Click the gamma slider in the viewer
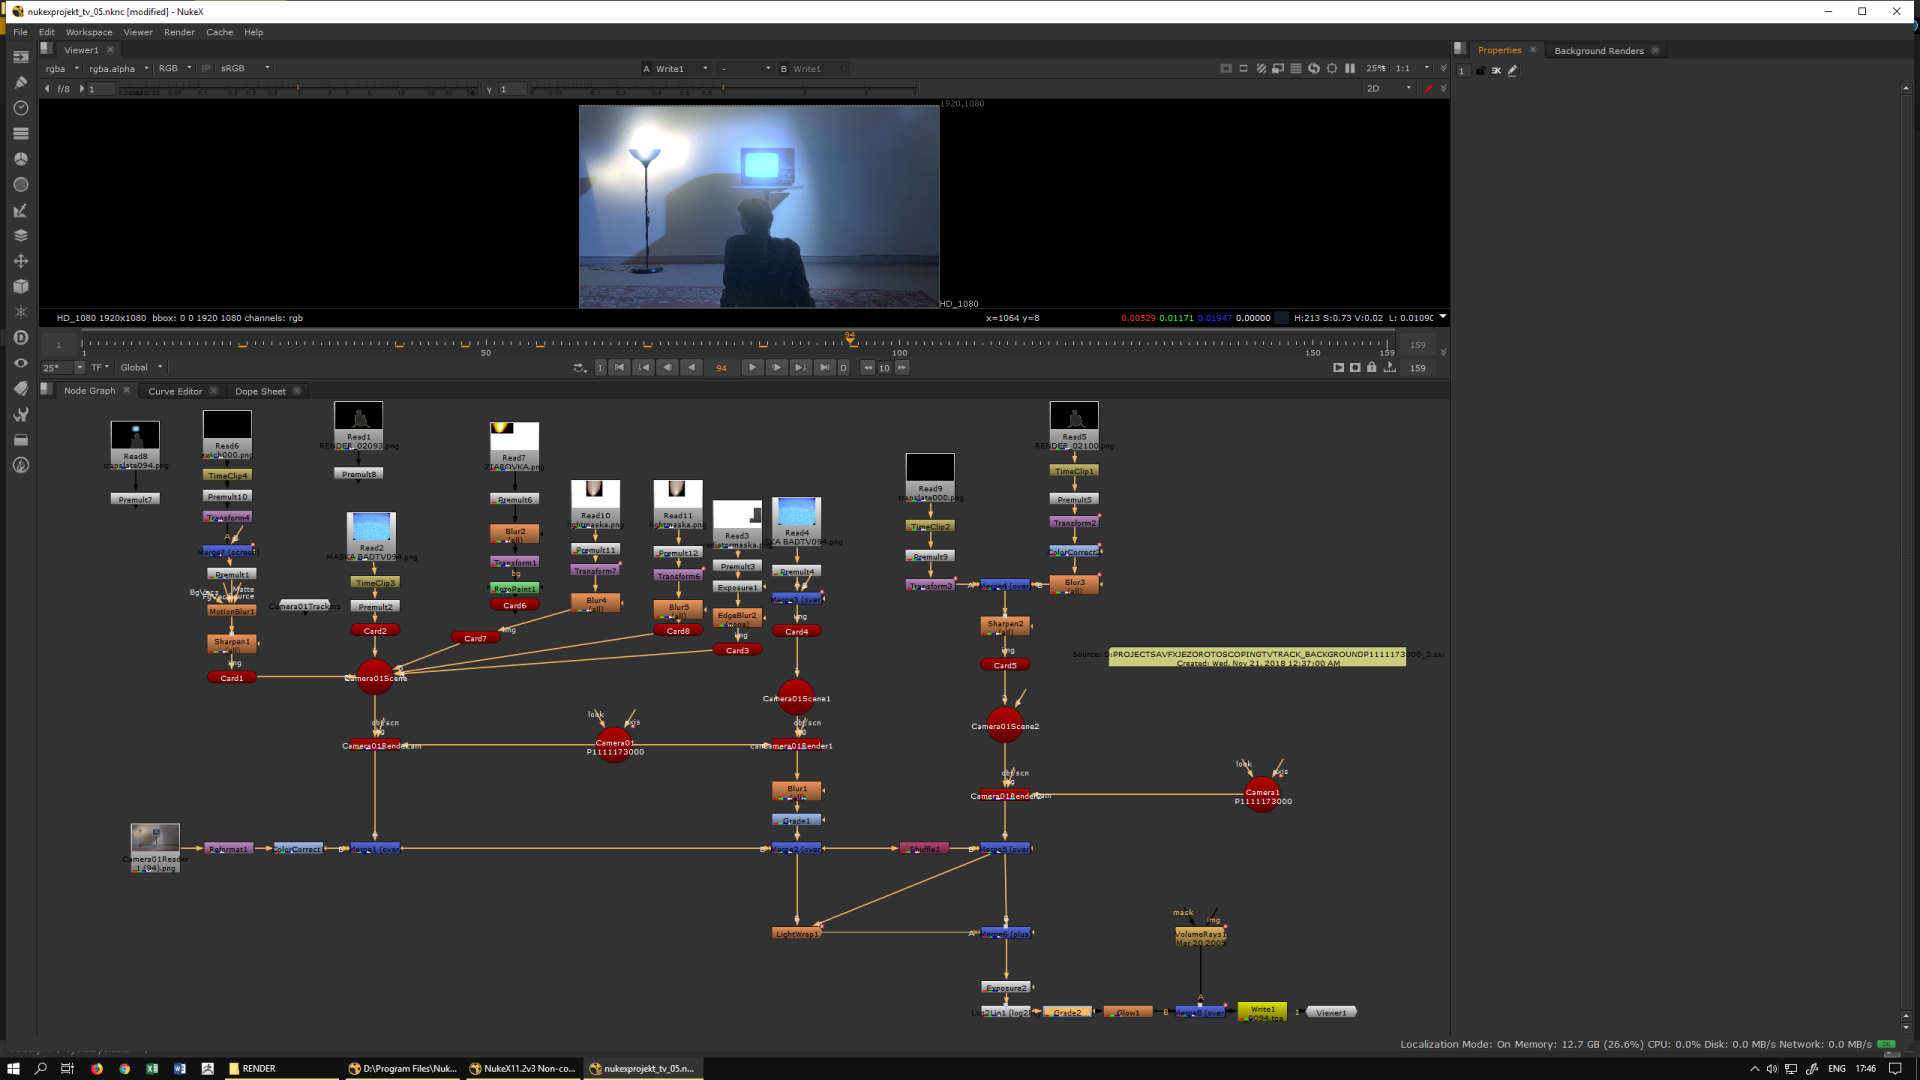The height and width of the screenshot is (1080, 1920). pos(723,90)
